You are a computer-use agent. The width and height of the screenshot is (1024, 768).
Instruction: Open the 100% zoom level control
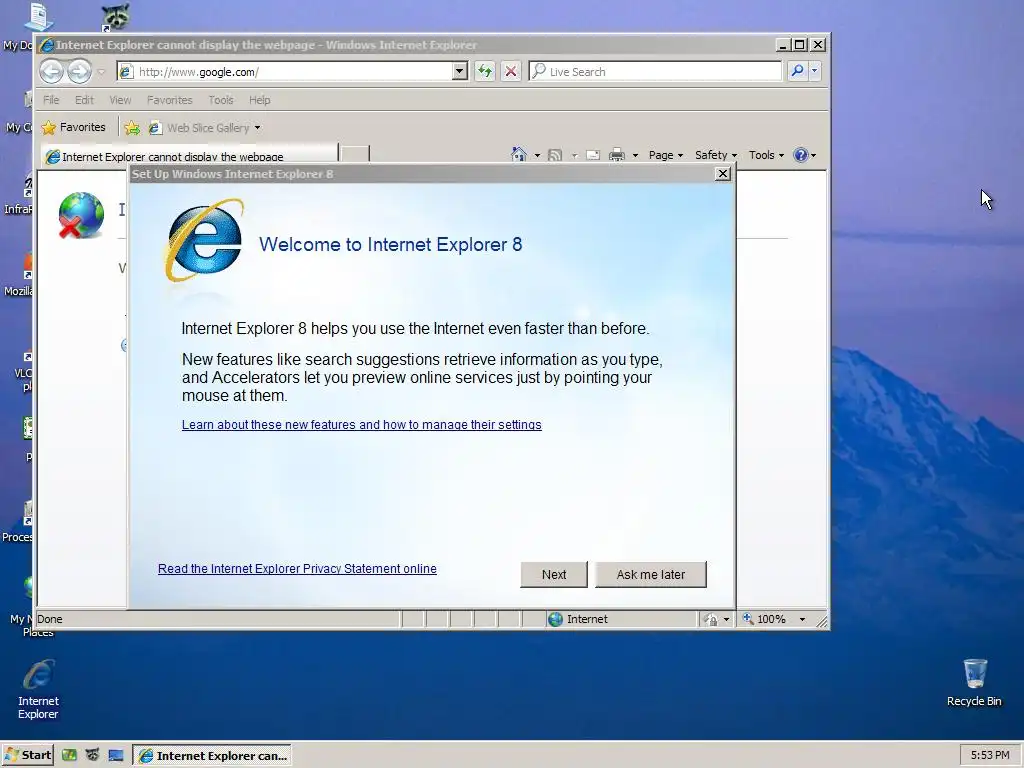tap(774, 619)
